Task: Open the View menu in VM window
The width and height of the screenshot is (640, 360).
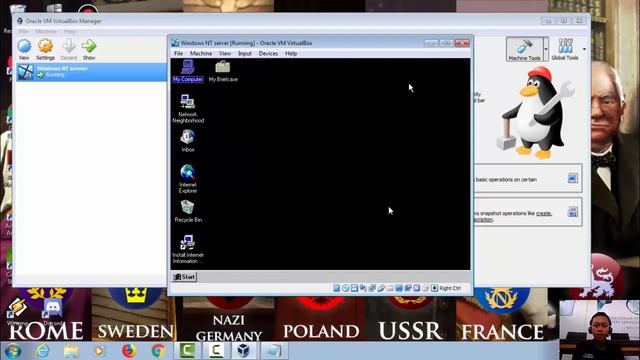Action: [225, 53]
